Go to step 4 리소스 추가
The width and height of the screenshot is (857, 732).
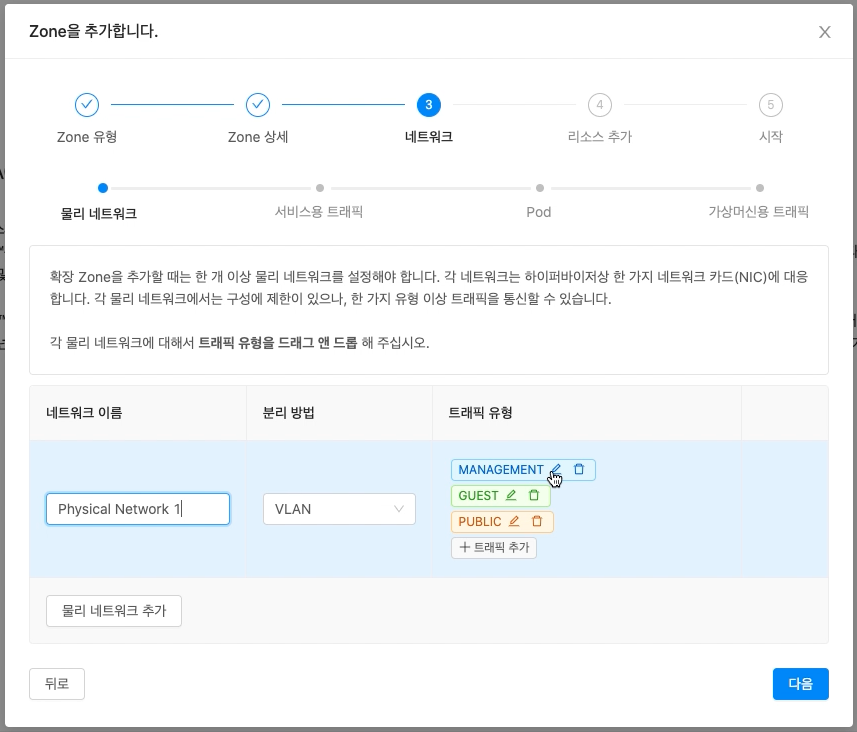pos(600,104)
